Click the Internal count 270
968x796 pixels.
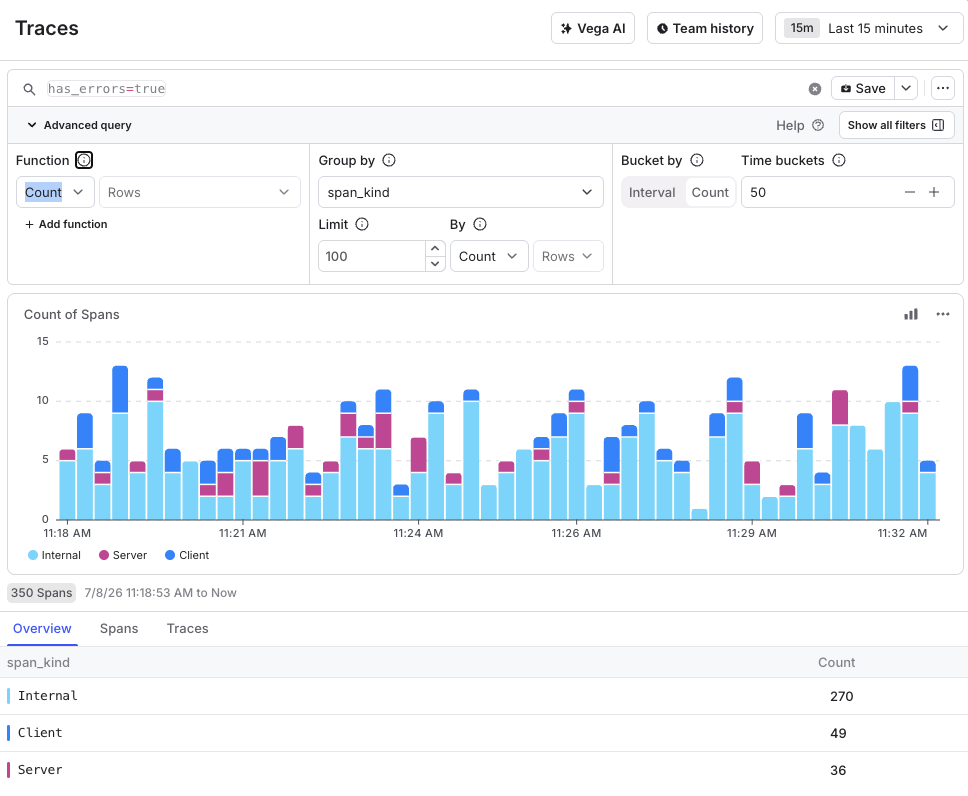point(841,697)
